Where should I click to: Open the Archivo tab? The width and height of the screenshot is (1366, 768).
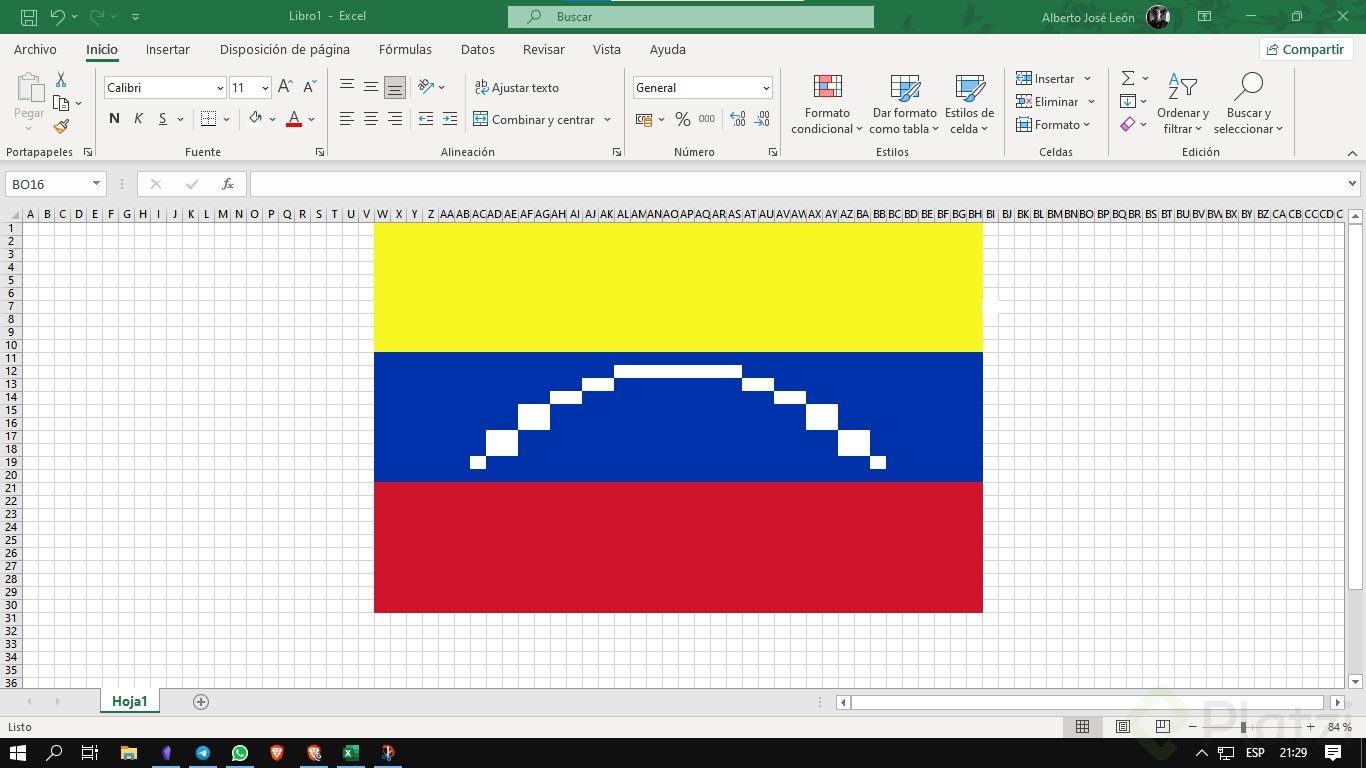coord(35,49)
